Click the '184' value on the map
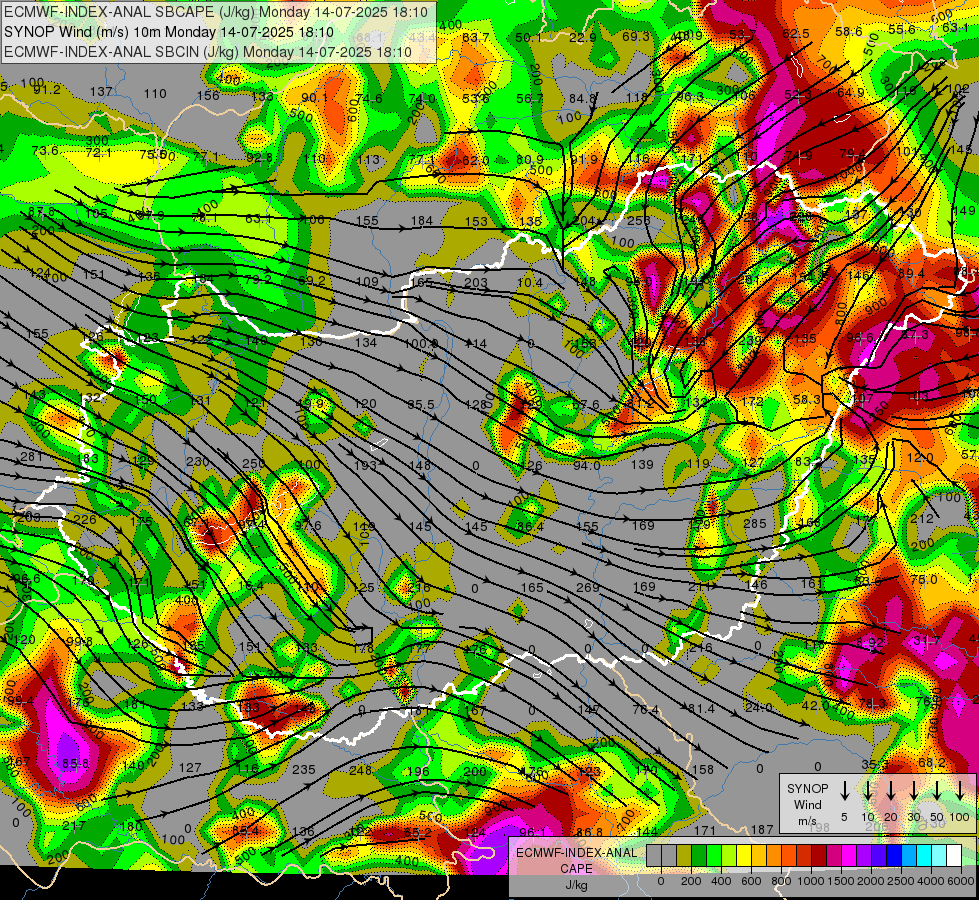Screen dimensions: 979x900 [422, 220]
